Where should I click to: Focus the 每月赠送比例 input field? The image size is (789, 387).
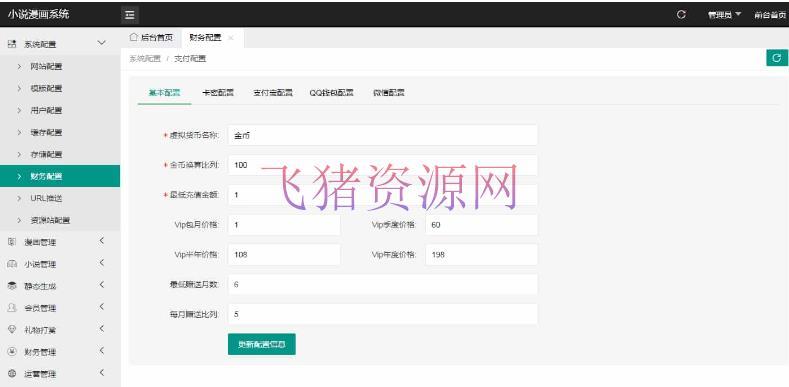tap(382, 314)
